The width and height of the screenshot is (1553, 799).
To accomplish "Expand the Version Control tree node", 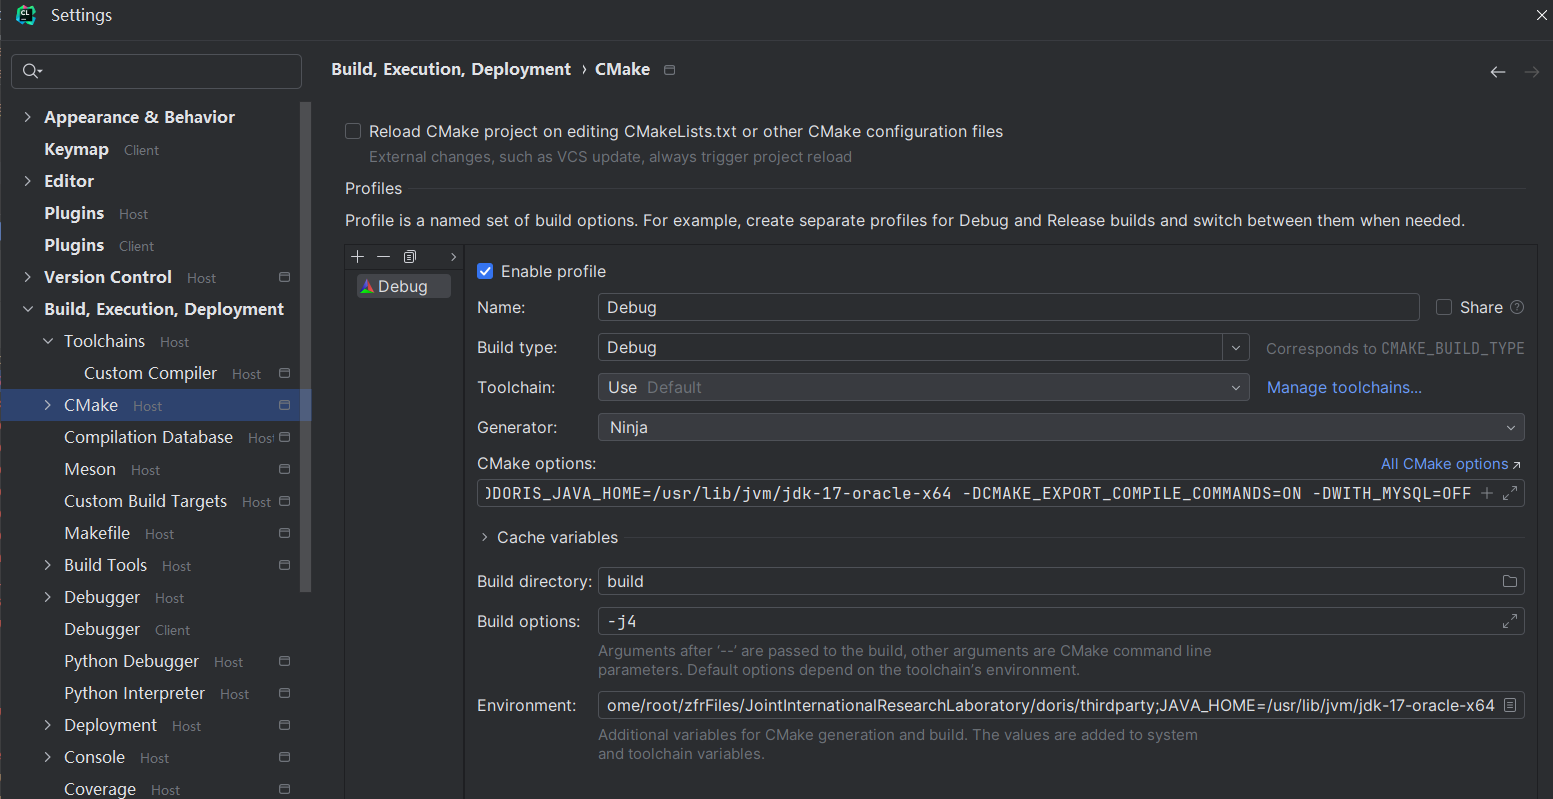I will tap(28, 277).
